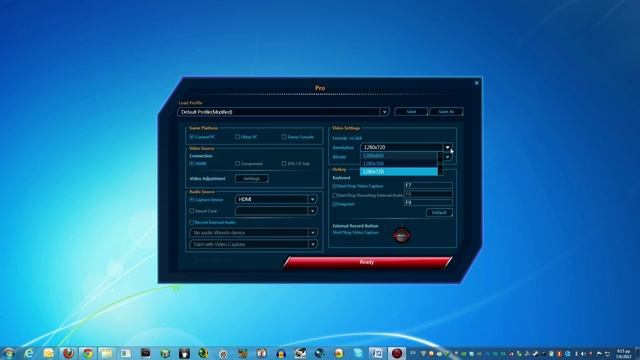
Task: Collapse the Resolution dropdown arrow
Action: (x=447, y=147)
